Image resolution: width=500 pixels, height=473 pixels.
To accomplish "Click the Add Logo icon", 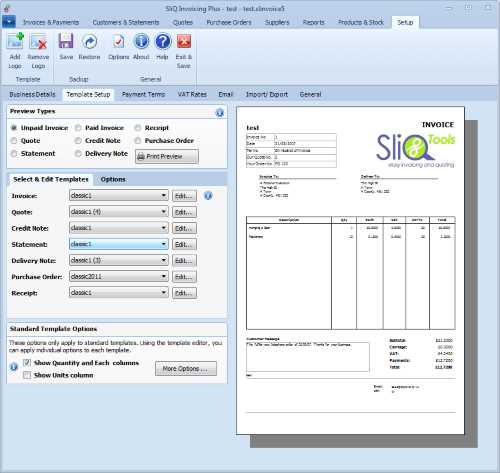I will [x=15, y=42].
